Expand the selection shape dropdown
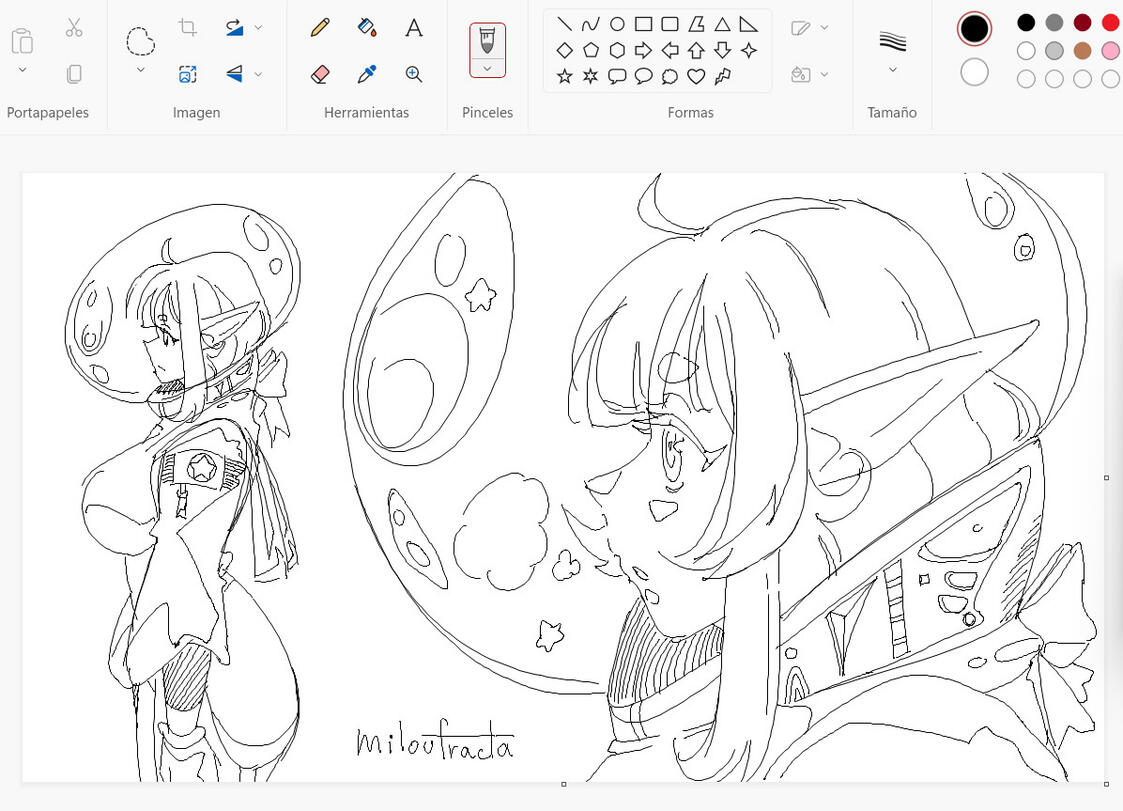1123x811 pixels. (x=140, y=70)
